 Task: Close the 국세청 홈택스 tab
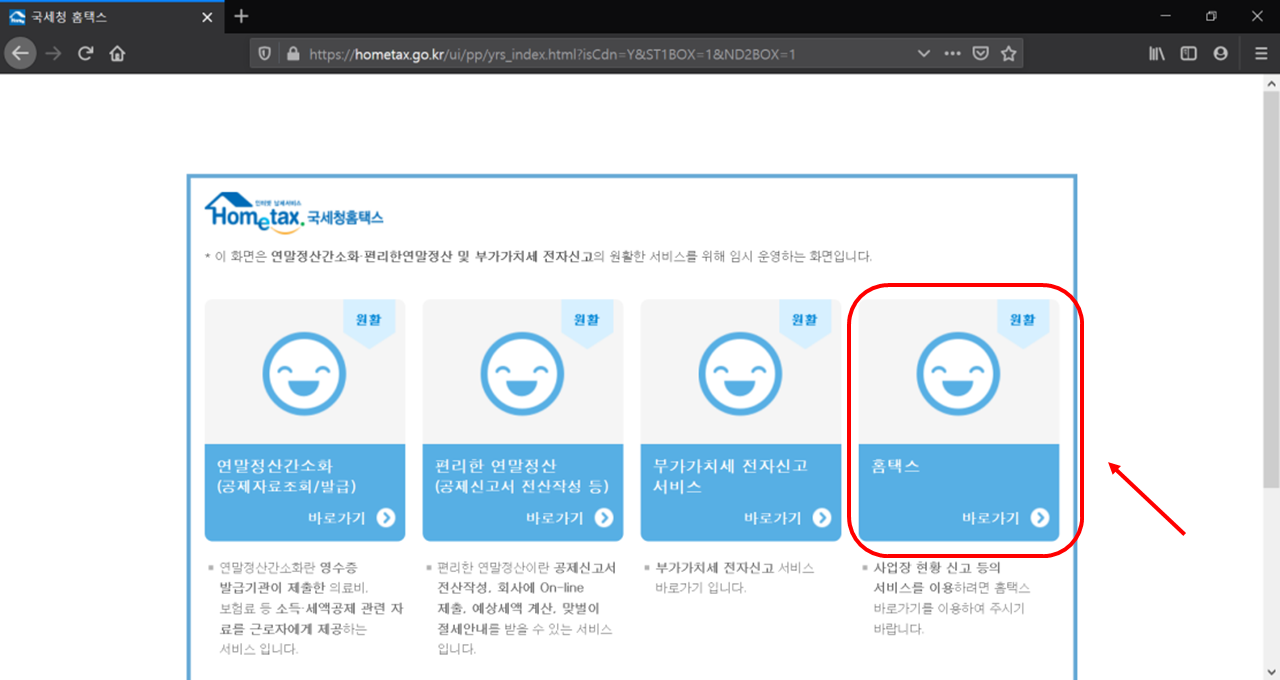(x=207, y=17)
